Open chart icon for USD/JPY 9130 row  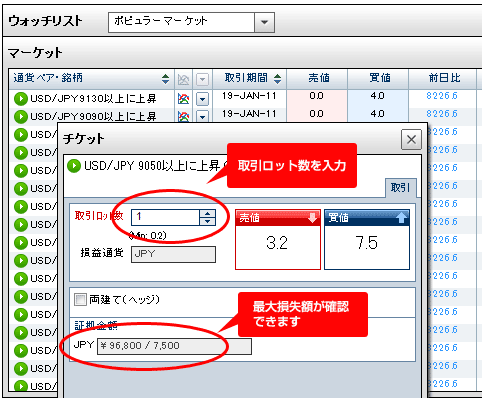(183, 98)
